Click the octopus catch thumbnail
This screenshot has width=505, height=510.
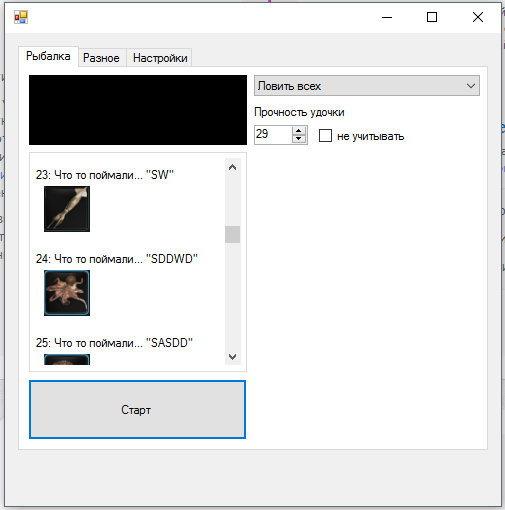click(x=67, y=293)
